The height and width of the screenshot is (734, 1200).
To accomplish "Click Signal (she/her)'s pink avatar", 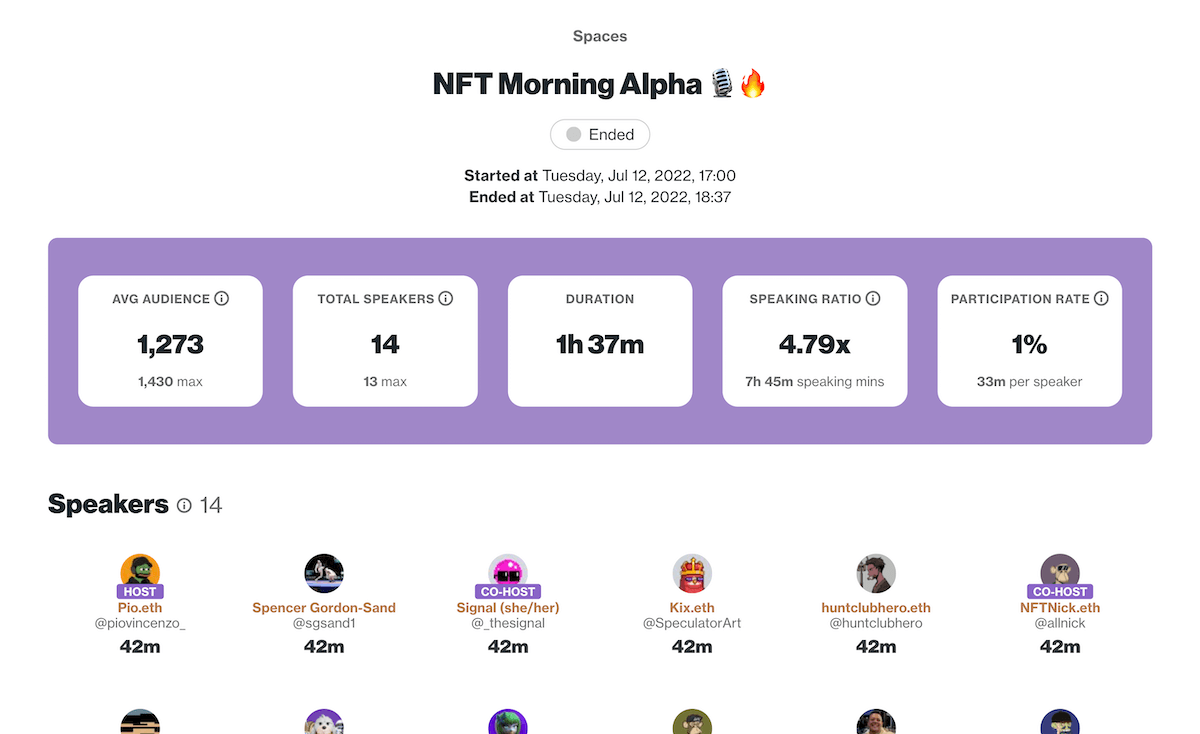I will (x=508, y=573).
